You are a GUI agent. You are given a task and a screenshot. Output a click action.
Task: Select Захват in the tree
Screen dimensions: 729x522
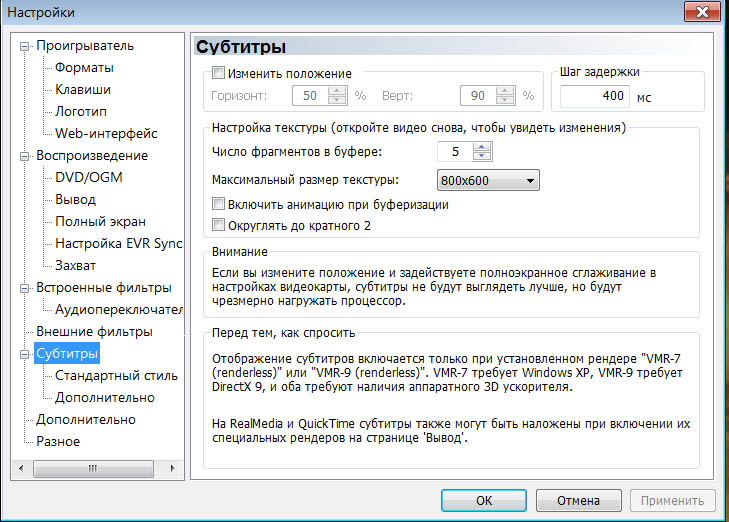(75, 265)
